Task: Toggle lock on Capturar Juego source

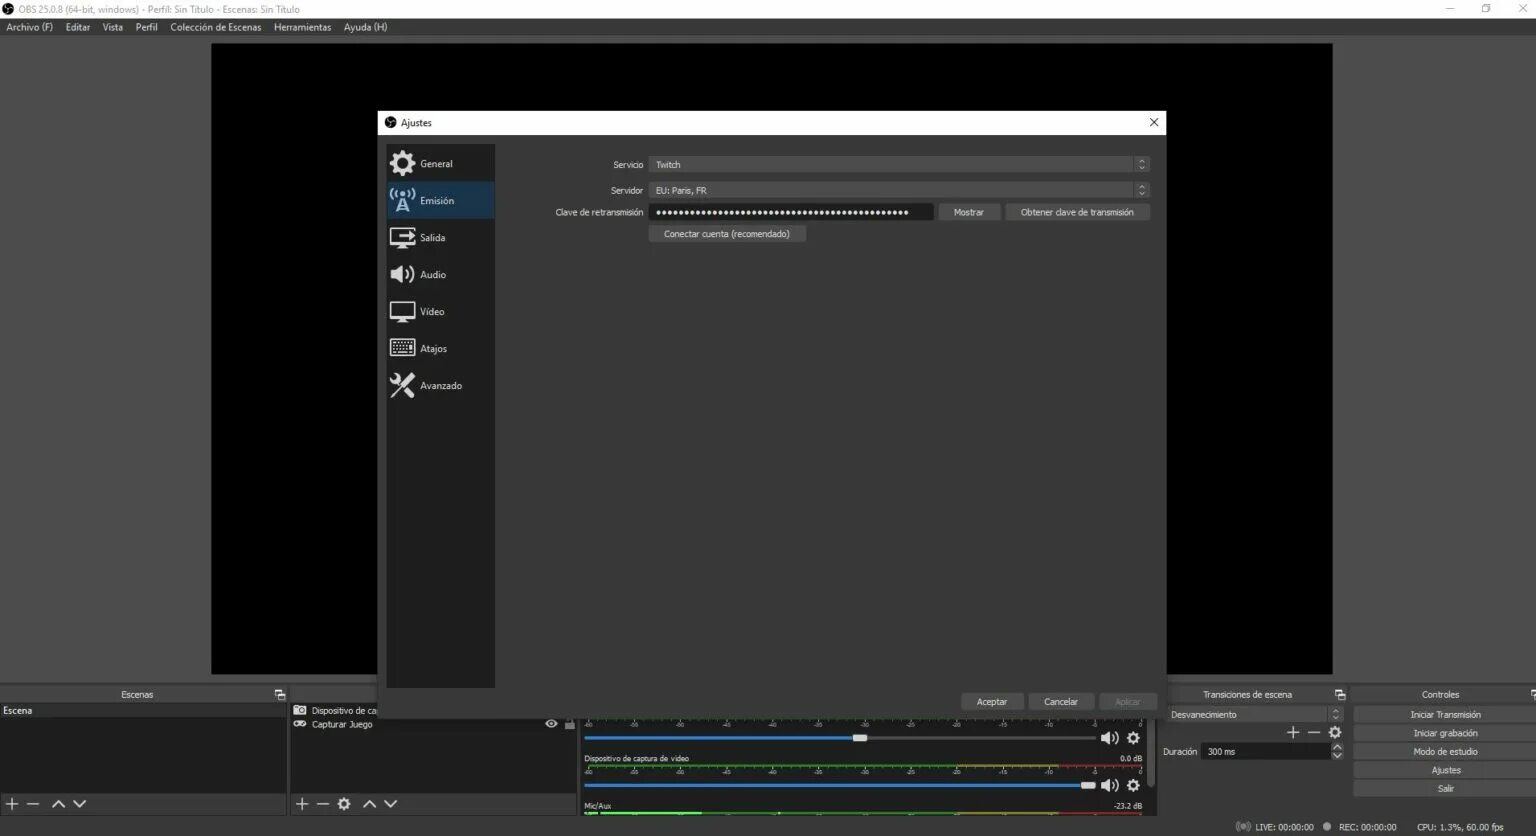Action: pos(570,724)
